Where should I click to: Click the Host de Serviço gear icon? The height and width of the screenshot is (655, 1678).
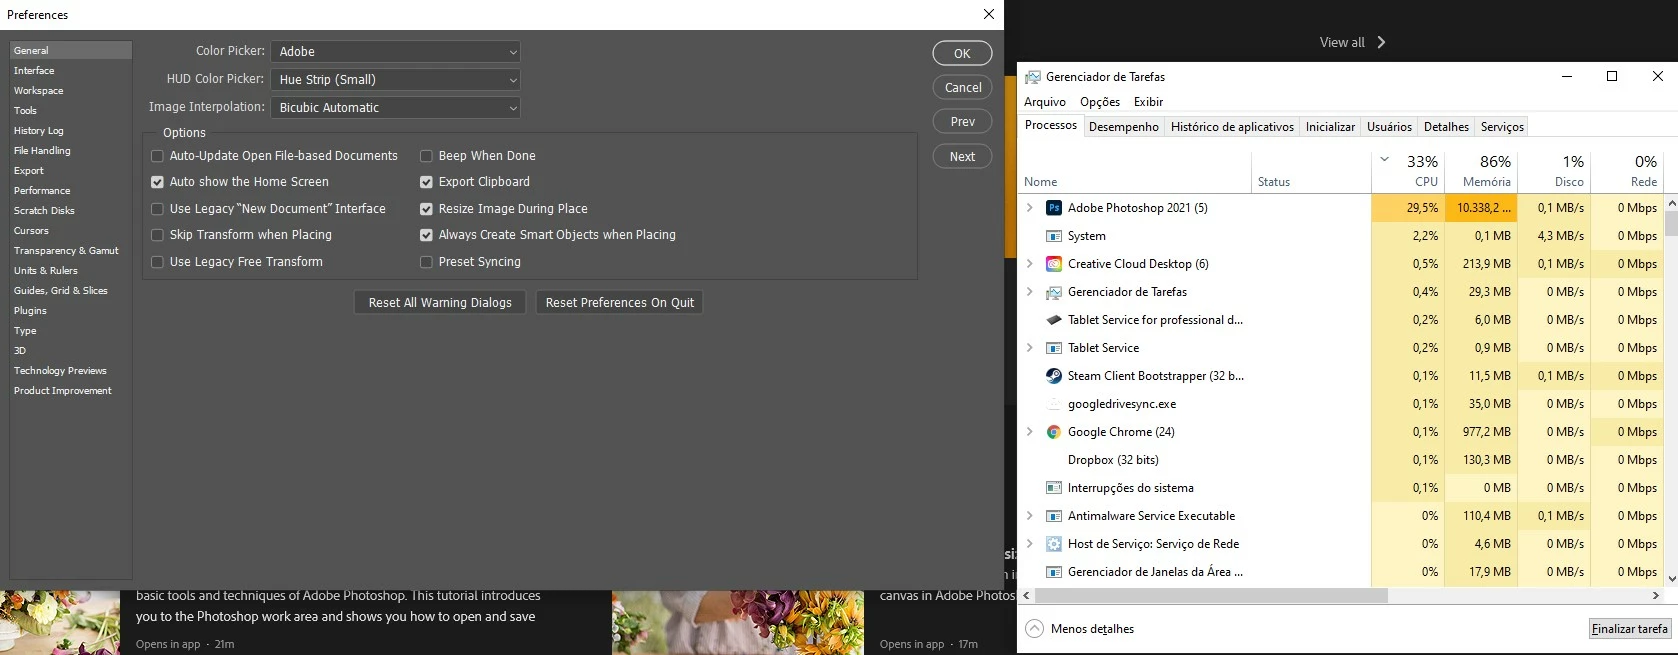tap(1053, 544)
